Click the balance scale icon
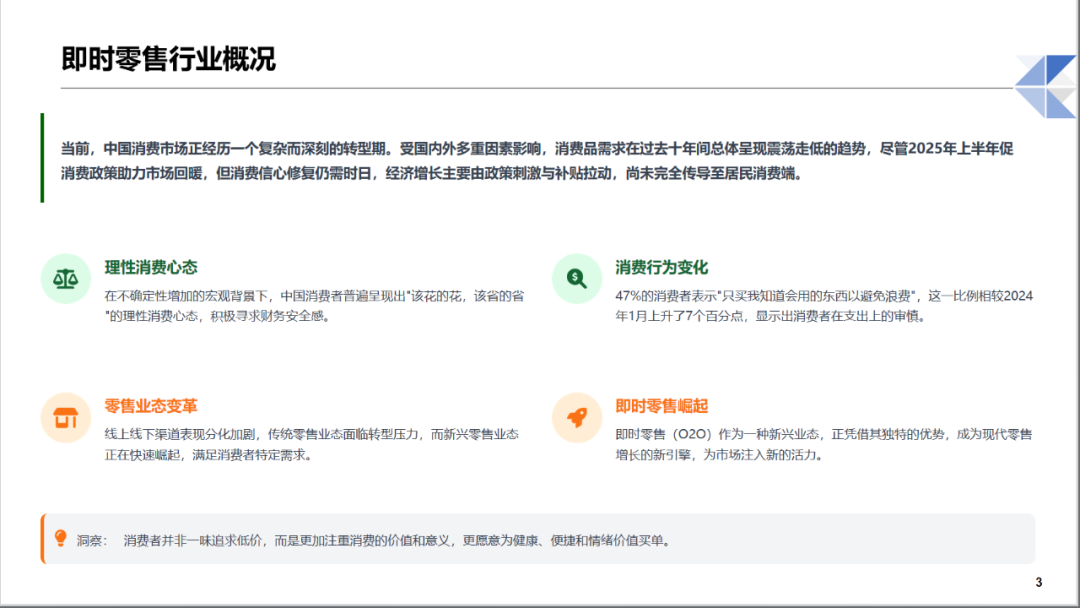The height and width of the screenshot is (608, 1080). coord(66,279)
